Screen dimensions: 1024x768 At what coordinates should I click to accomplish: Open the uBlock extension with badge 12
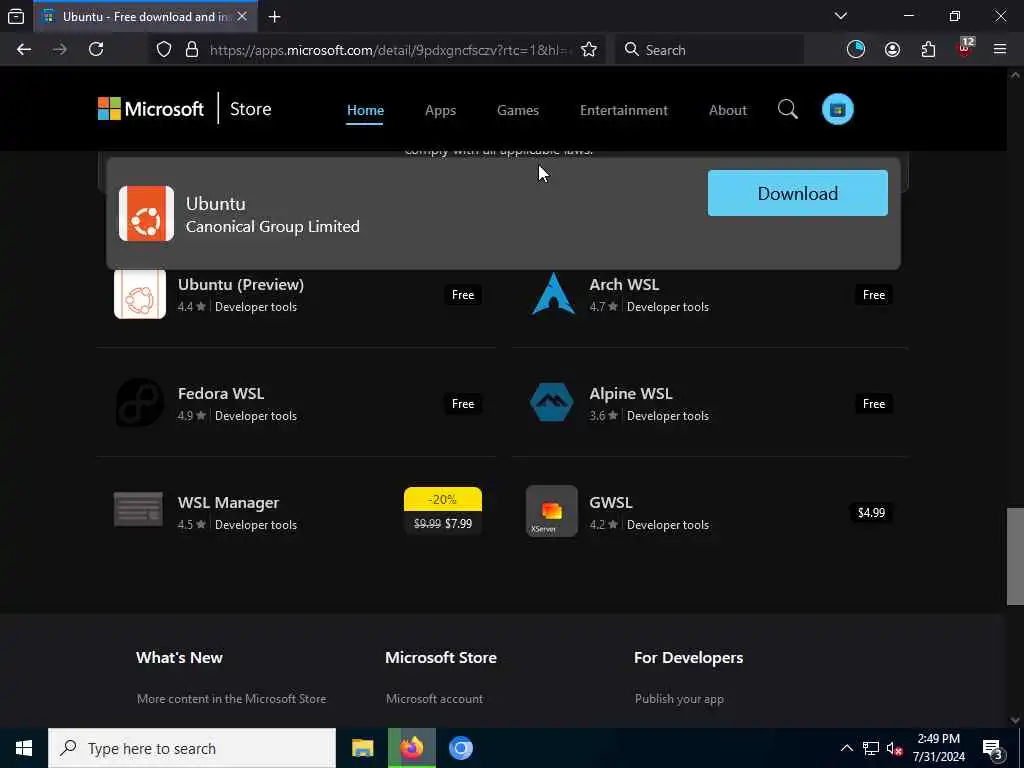click(965, 48)
